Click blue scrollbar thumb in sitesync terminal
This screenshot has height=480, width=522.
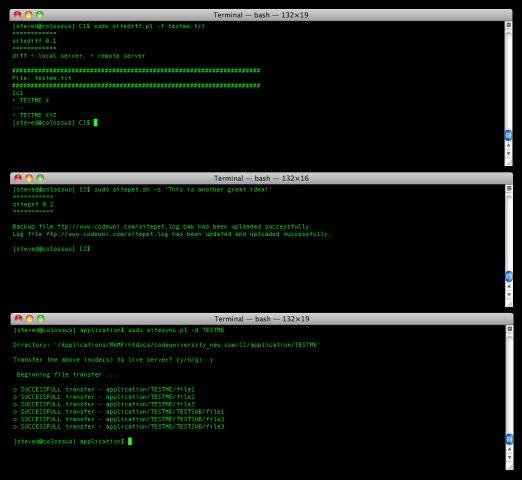point(510,439)
